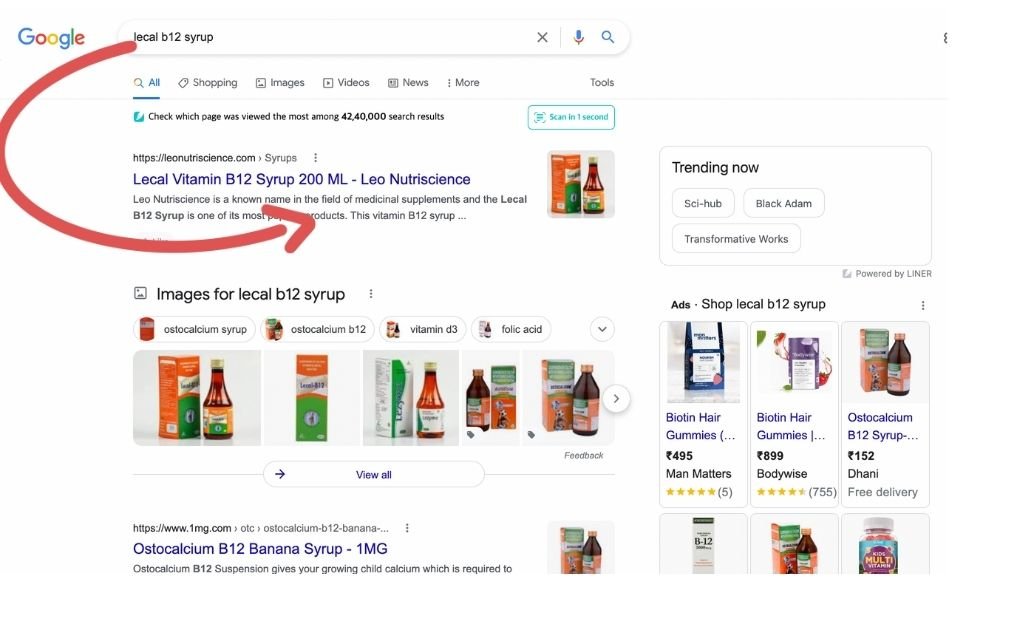Open options for 1mg.com result
This screenshot has width=1024, height=638.
click(x=407, y=528)
